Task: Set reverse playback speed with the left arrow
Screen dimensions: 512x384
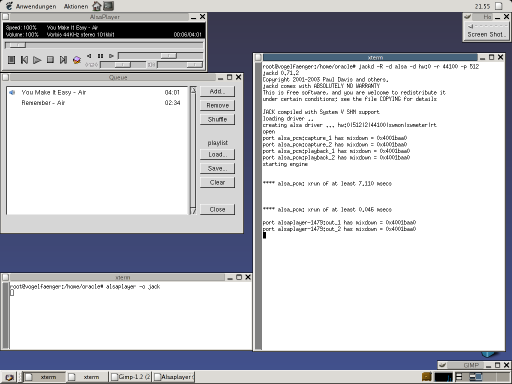Action: [x=89, y=56]
